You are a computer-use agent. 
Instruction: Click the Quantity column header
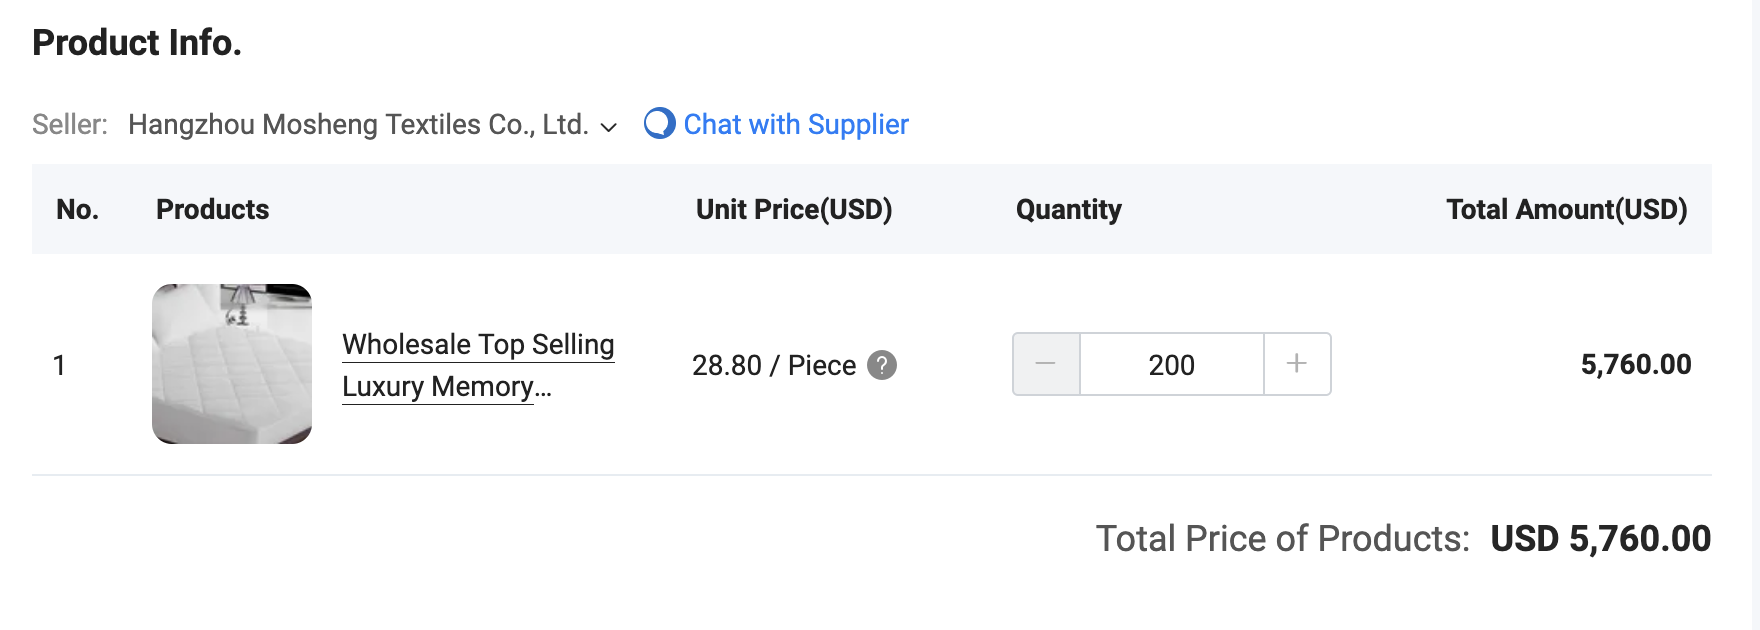[1068, 209]
